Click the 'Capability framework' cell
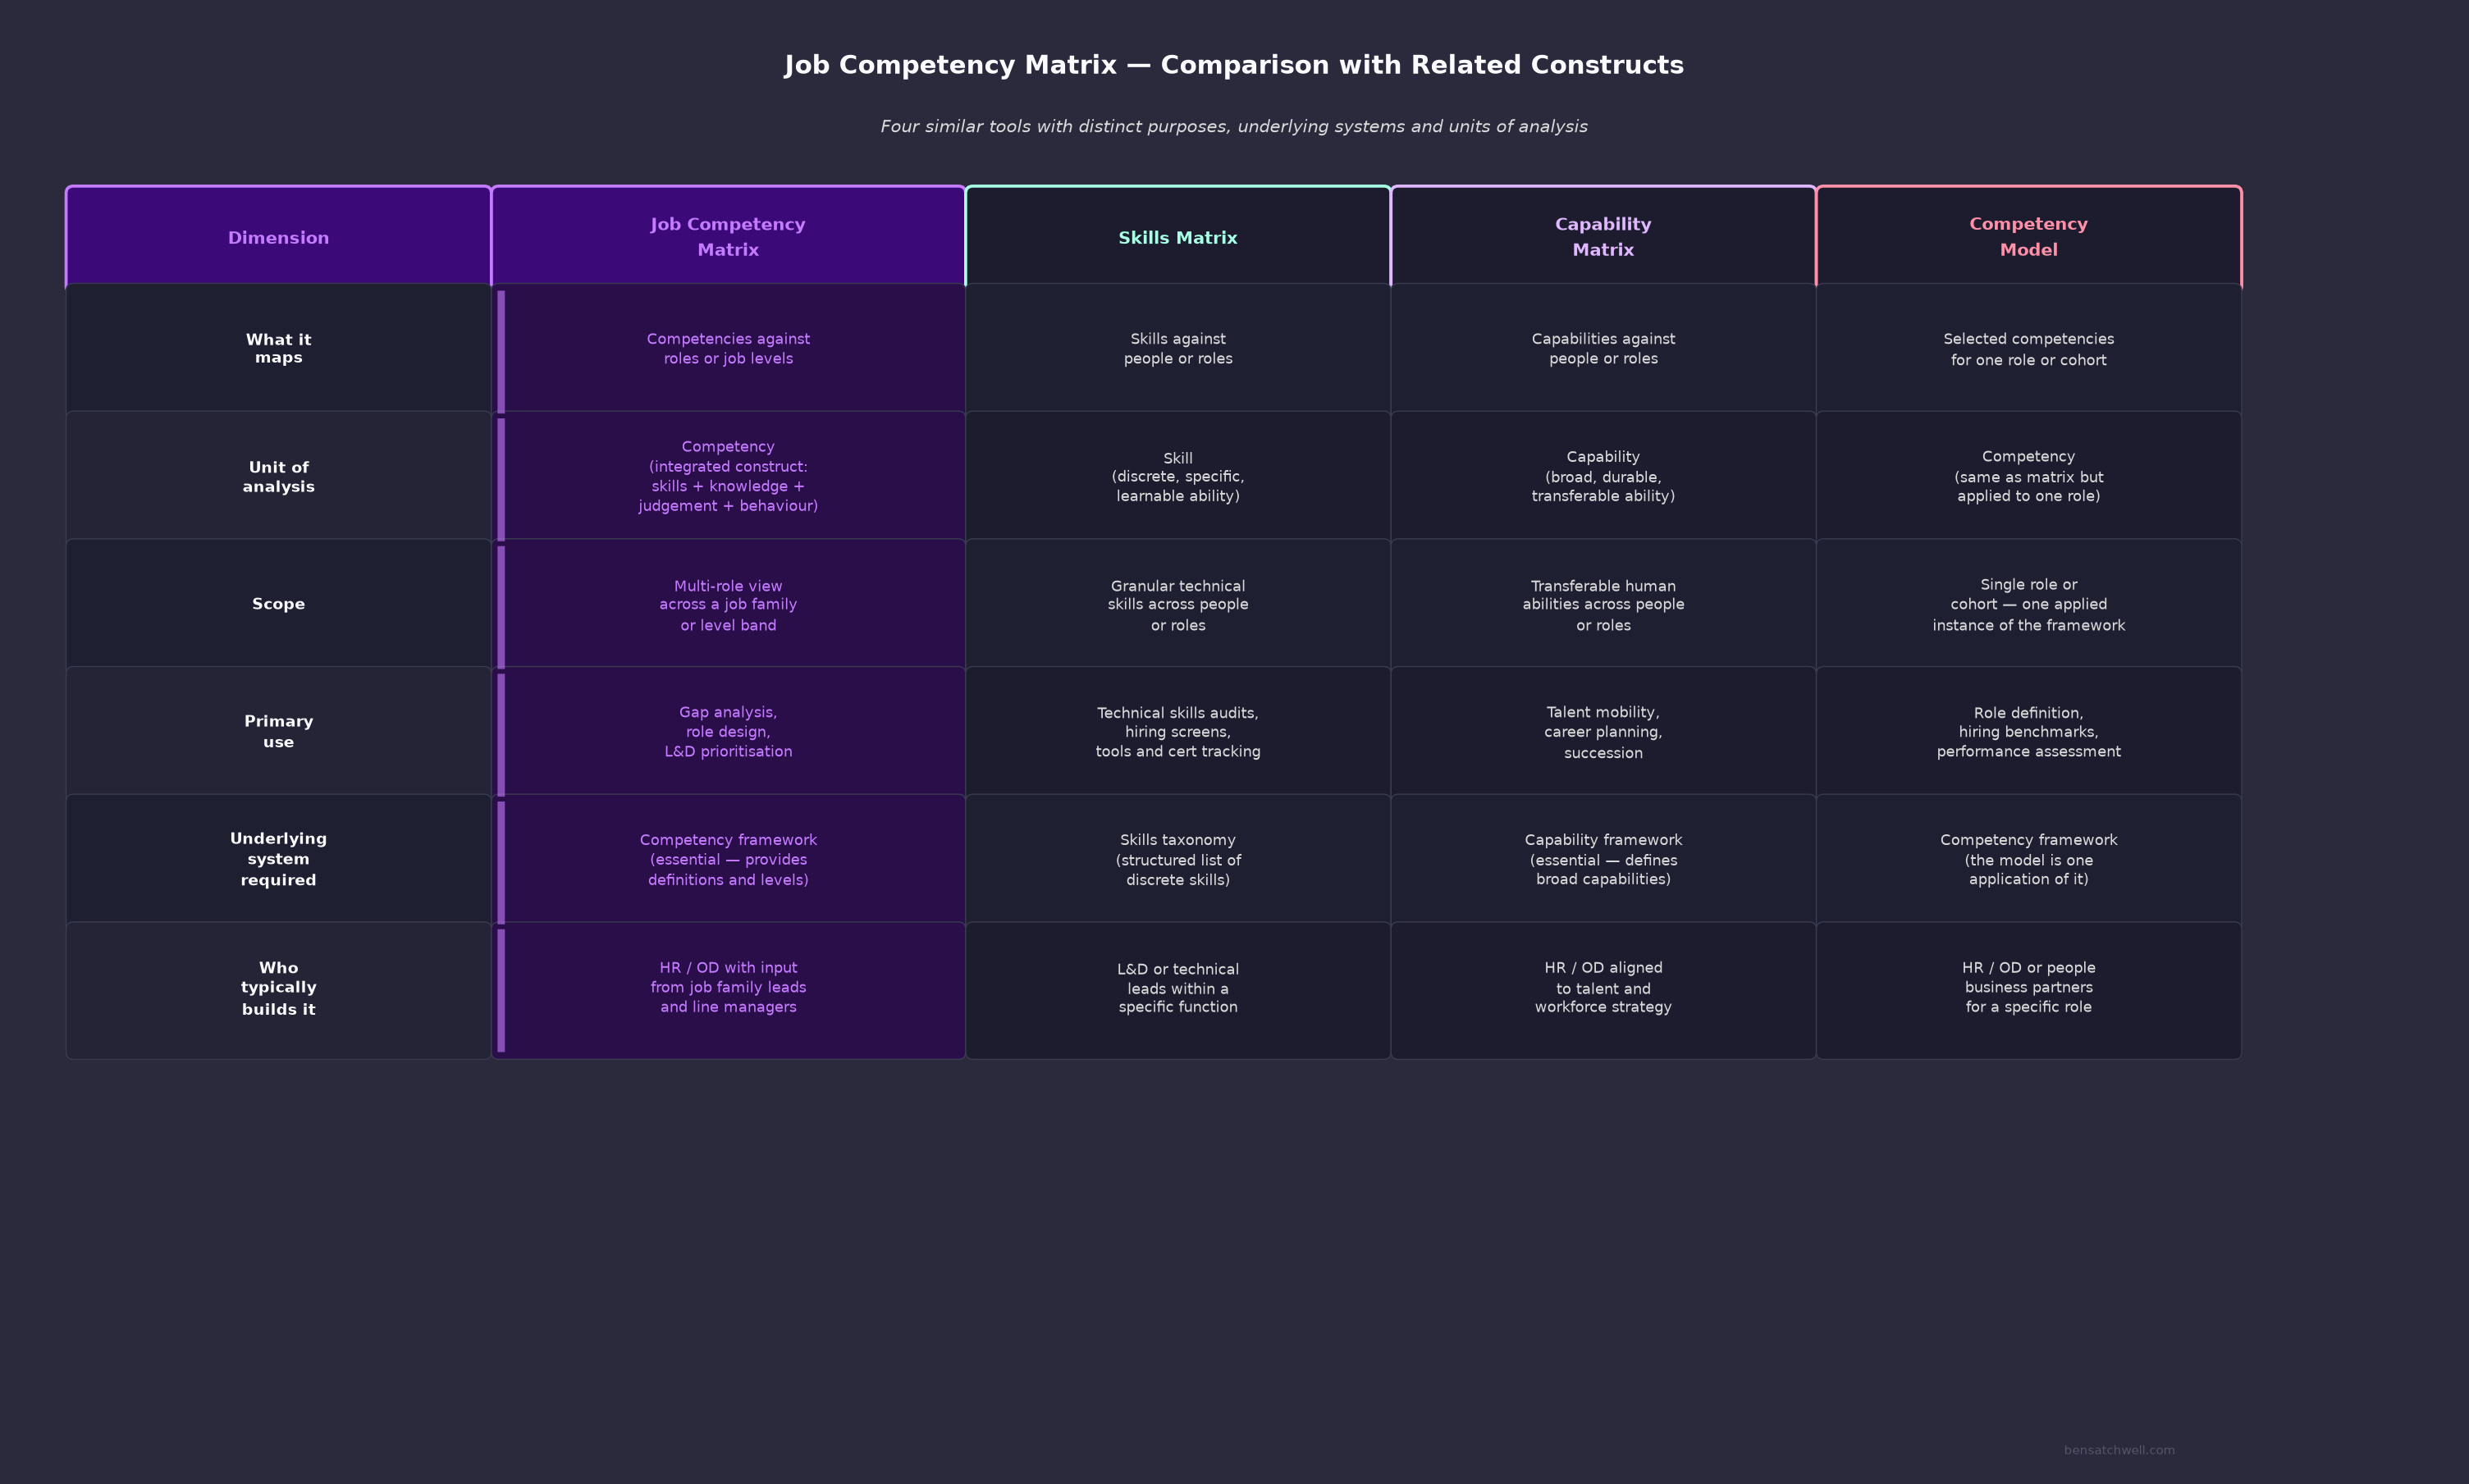Viewport: 2469px width, 1484px height. (x=1603, y=859)
